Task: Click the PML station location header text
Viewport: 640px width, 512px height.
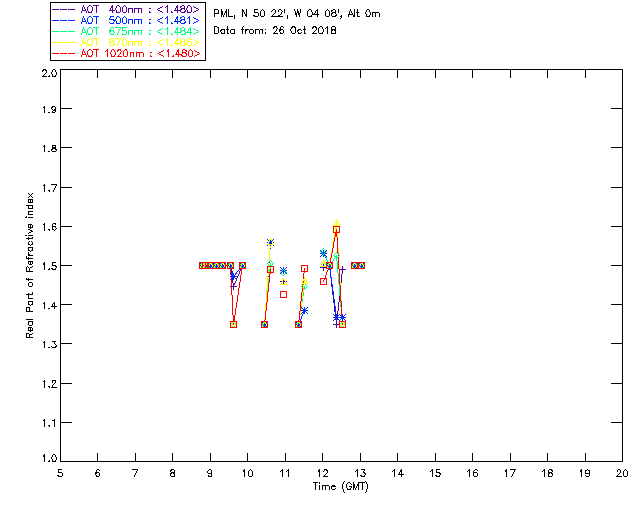Action: (297, 14)
